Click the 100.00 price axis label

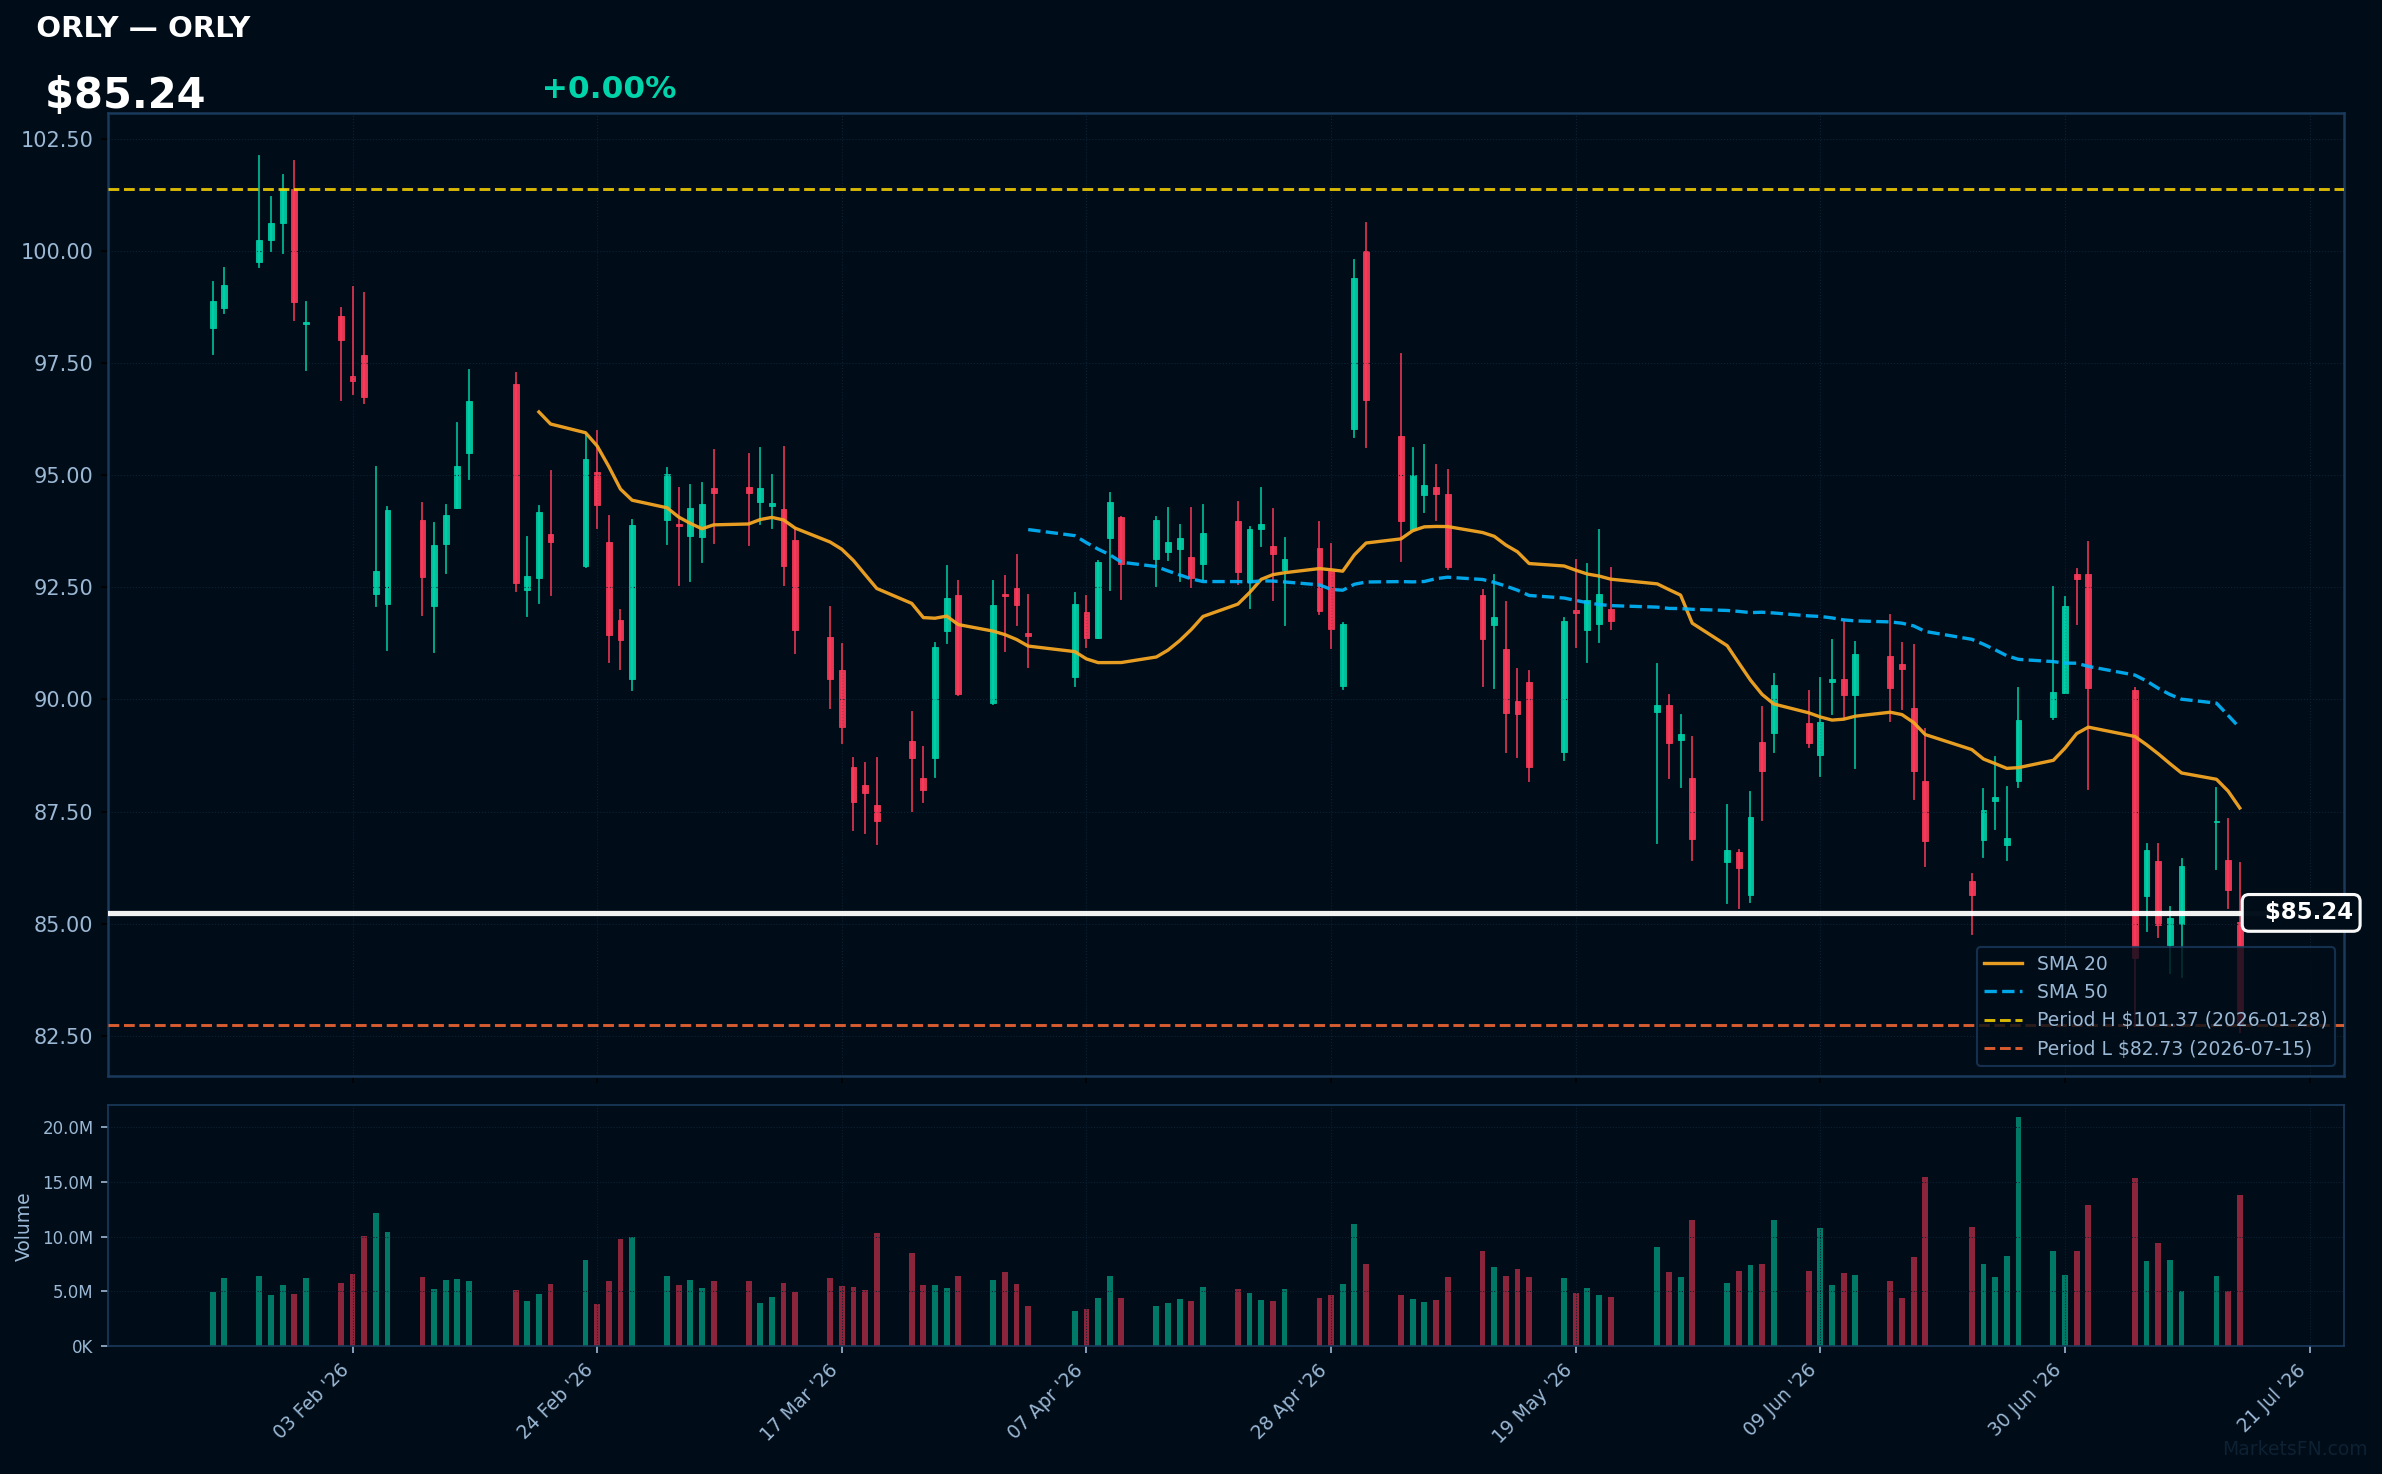(57, 251)
